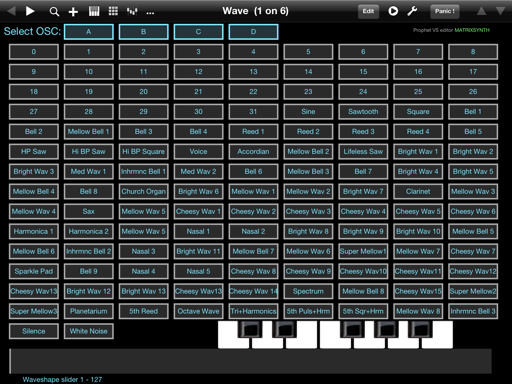This screenshot has height=384, width=512.
Task: Choose 5th Puls+Hrm wave
Action: pos(308,312)
